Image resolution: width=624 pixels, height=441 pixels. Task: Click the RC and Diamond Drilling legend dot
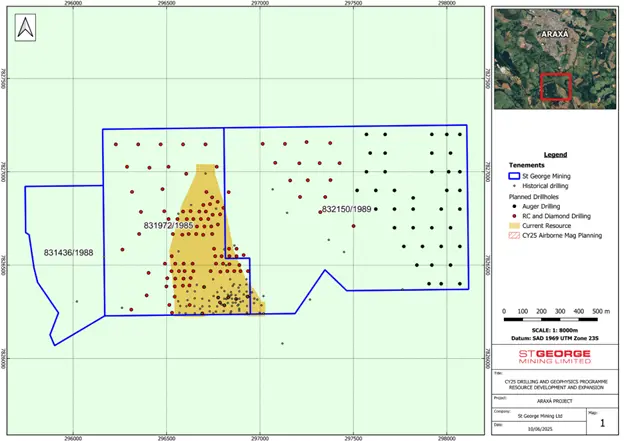(514, 216)
